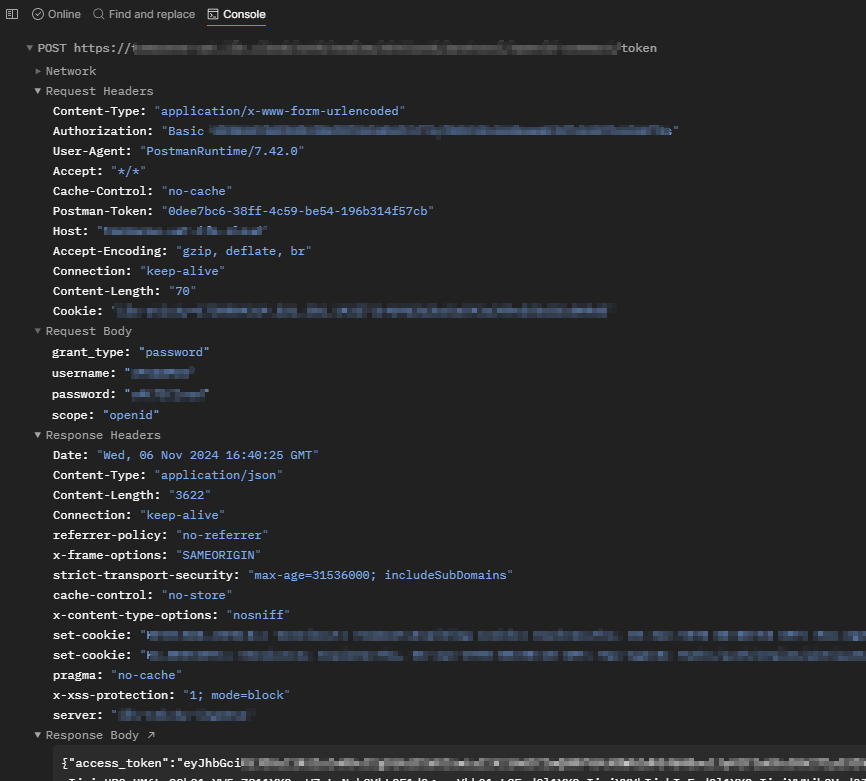This screenshot has width=866, height=781.
Task: Click the access_token line in response body
Action: (150, 763)
